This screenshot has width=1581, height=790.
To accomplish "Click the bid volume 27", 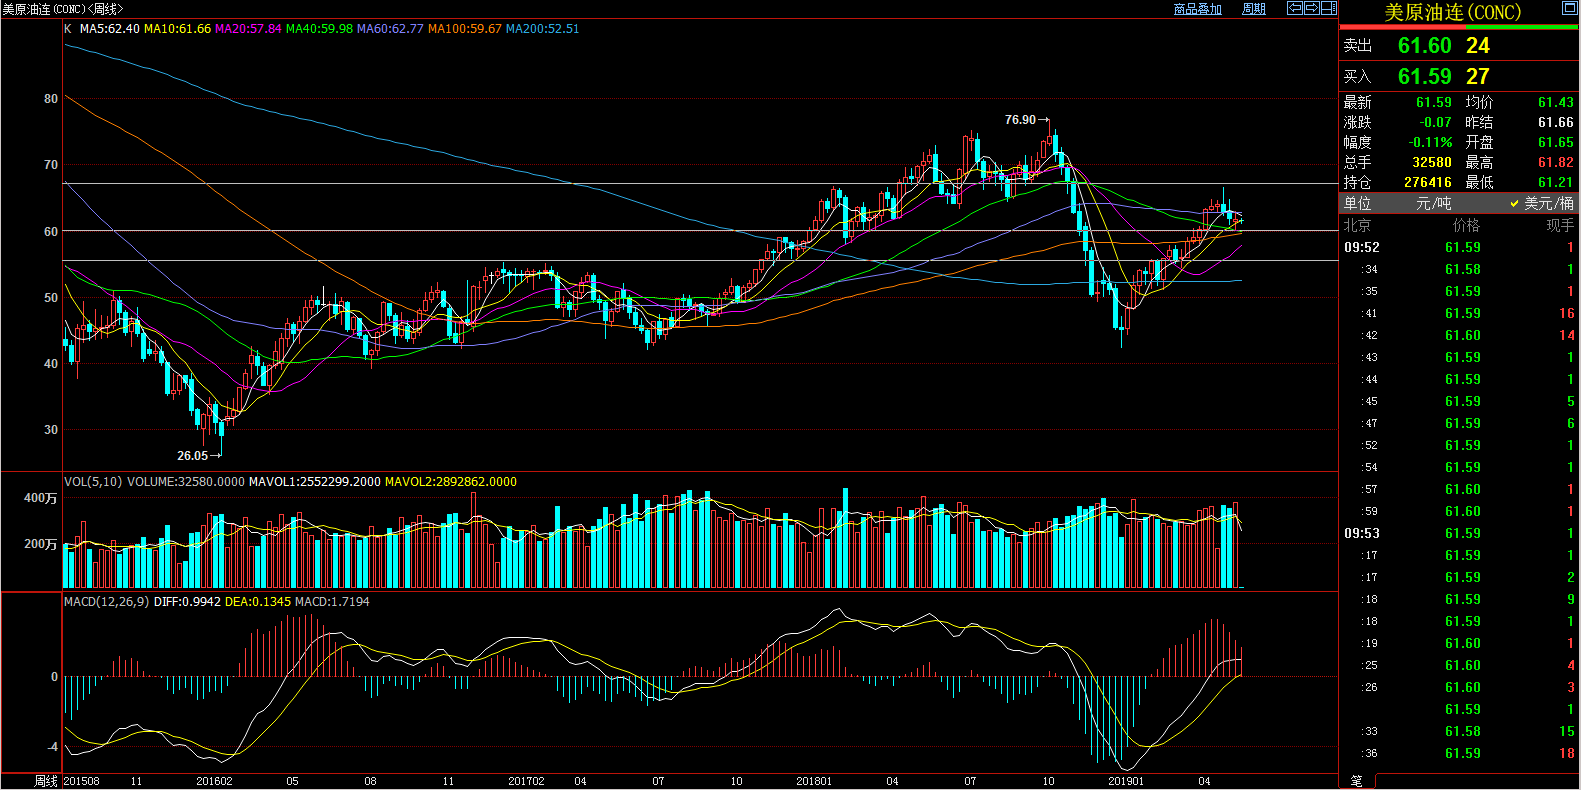I will click(1478, 76).
